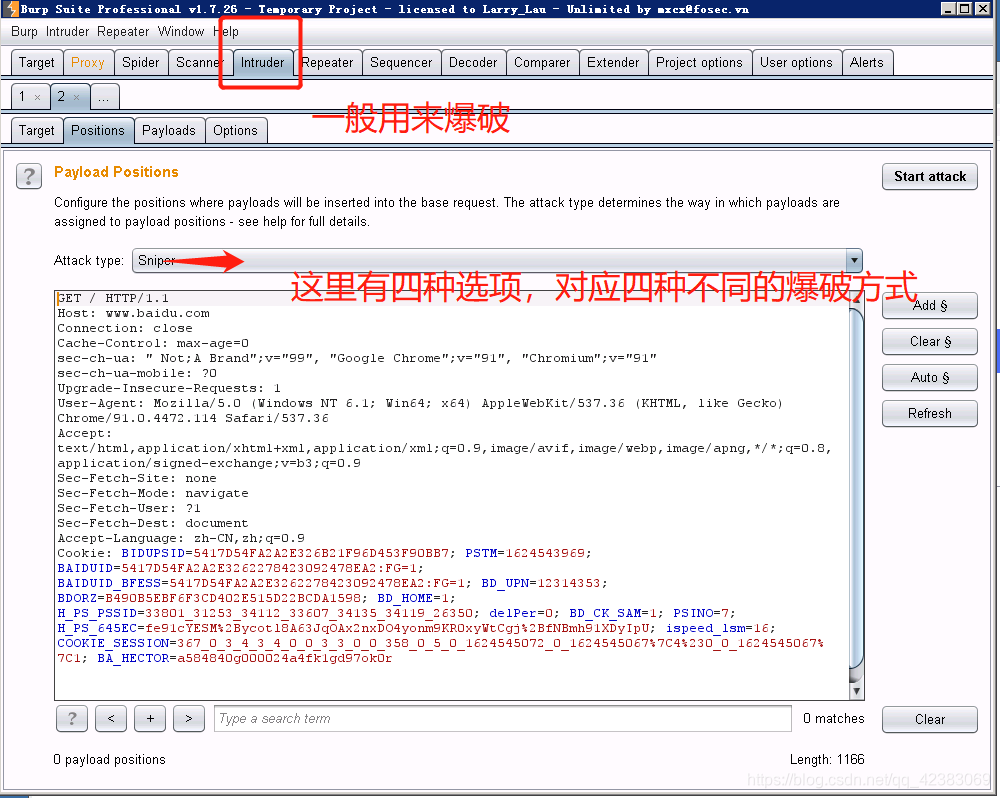This screenshot has width=1000, height=798.
Task: Open the Alerts tab
Action: point(867,63)
